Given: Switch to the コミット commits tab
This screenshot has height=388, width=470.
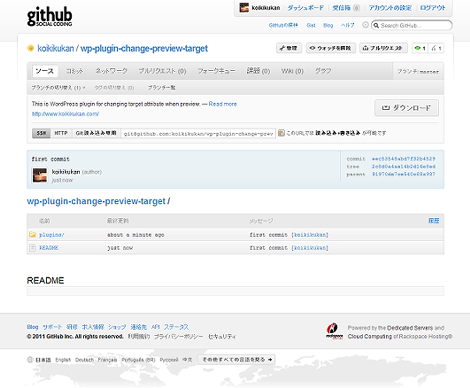Looking at the screenshot, I should click(x=74, y=71).
